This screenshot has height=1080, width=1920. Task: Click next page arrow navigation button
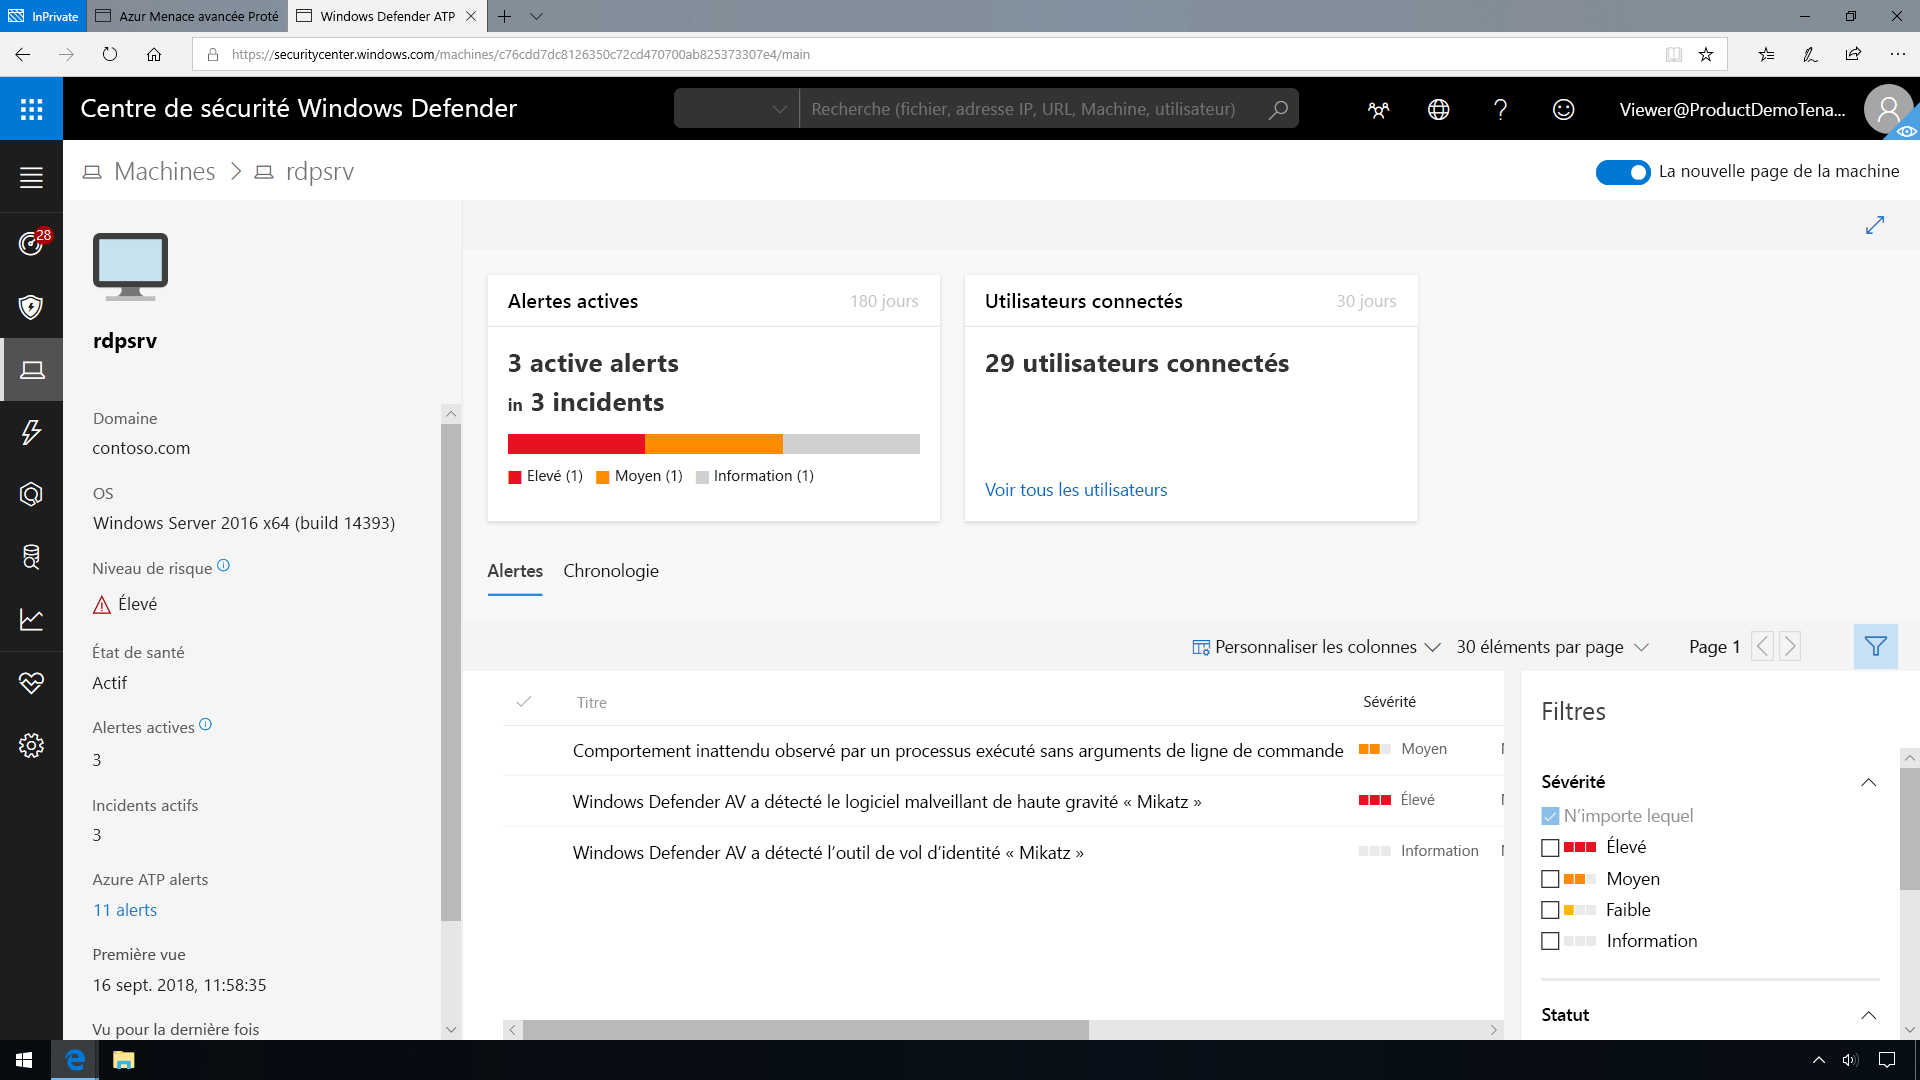point(1789,645)
